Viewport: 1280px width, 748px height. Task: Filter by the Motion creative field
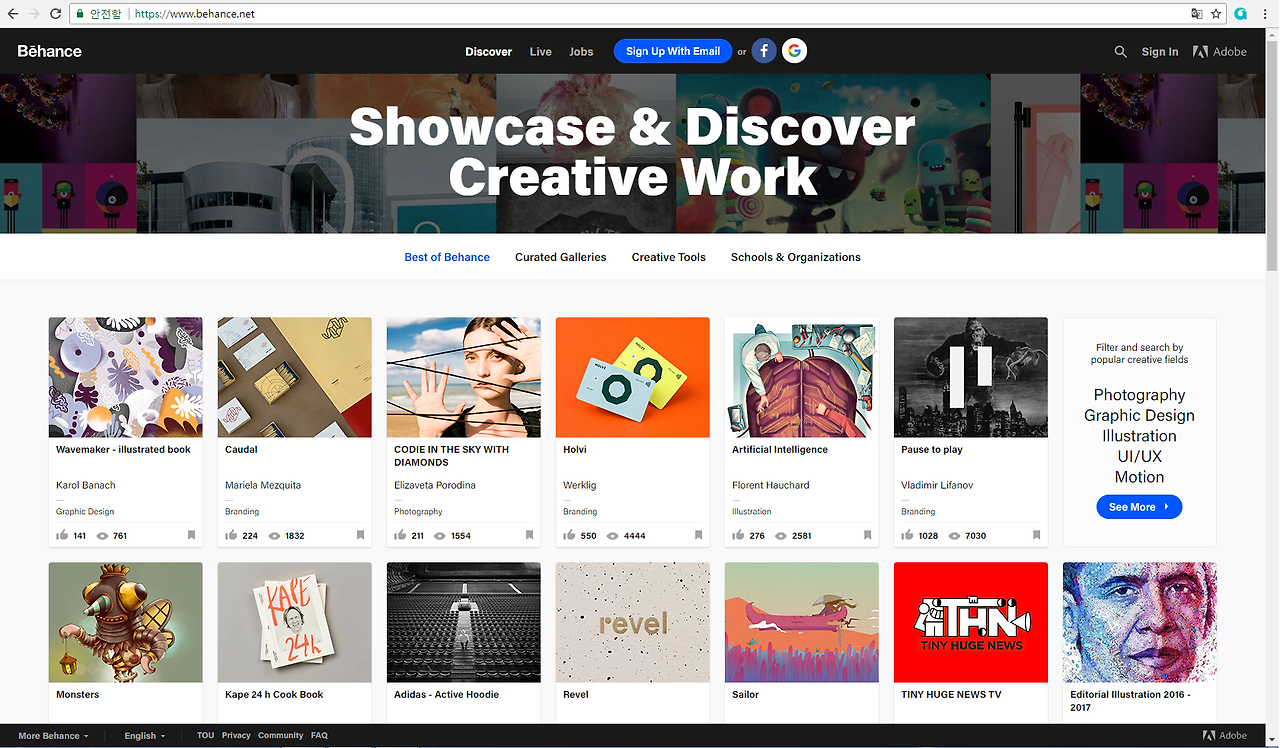click(x=1139, y=477)
